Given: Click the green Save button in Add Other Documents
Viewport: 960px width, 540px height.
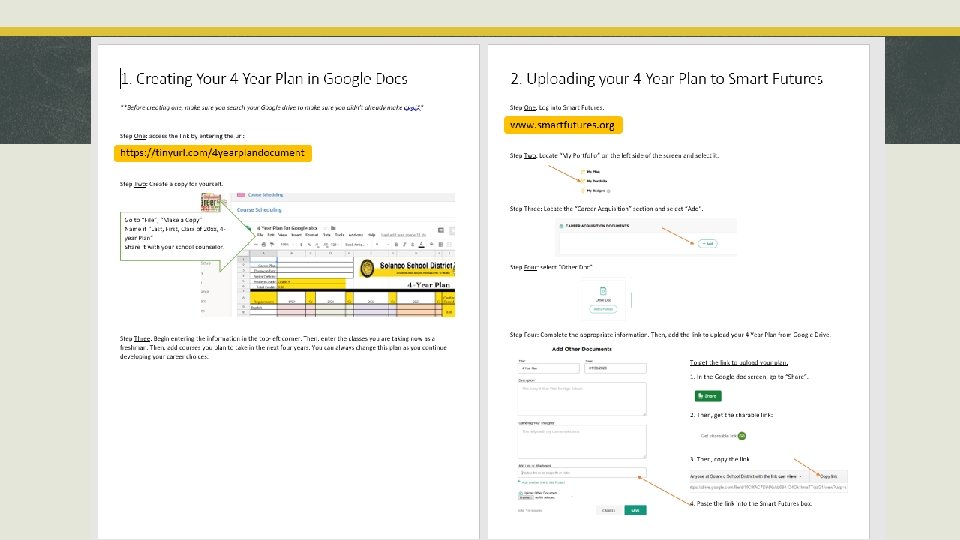Looking at the screenshot, I should click(x=635, y=510).
